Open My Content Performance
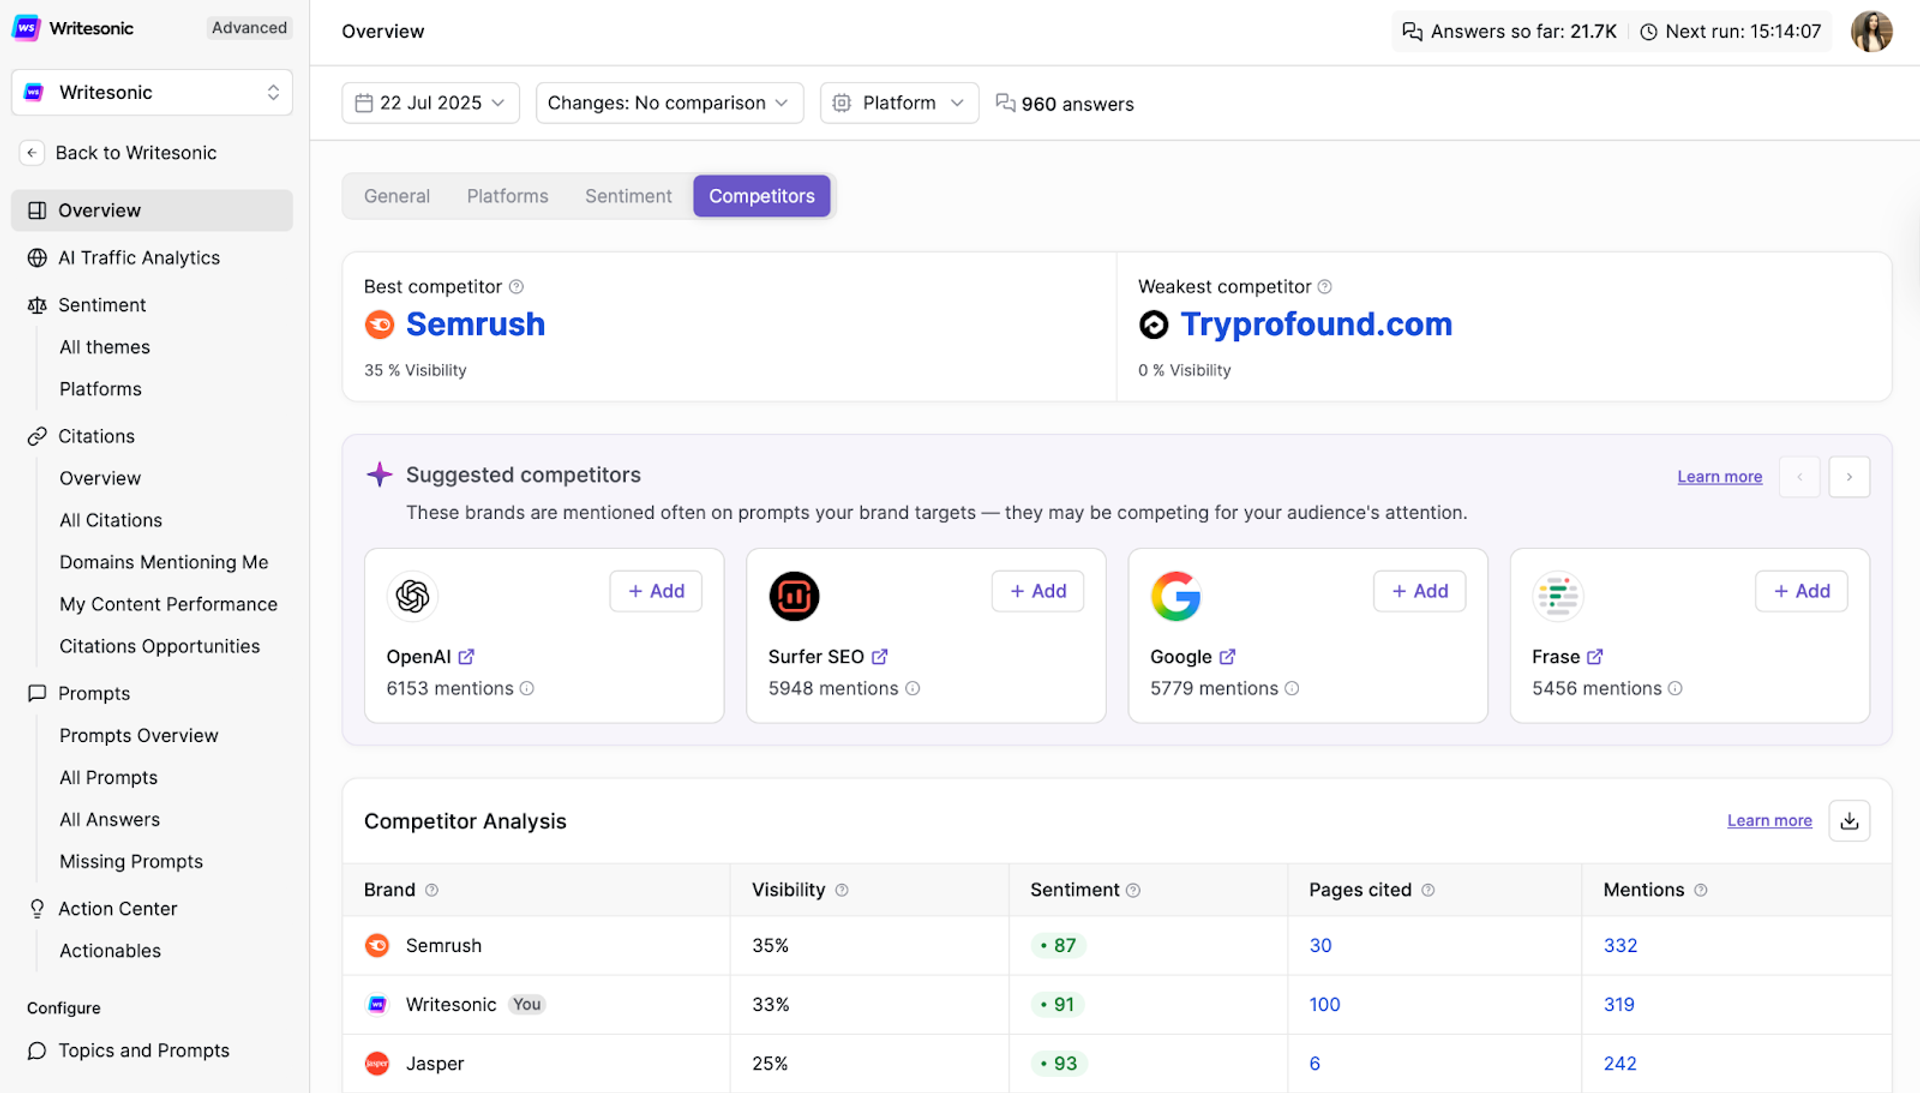This screenshot has width=1920, height=1093. pyautogui.click(x=168, y=604)
